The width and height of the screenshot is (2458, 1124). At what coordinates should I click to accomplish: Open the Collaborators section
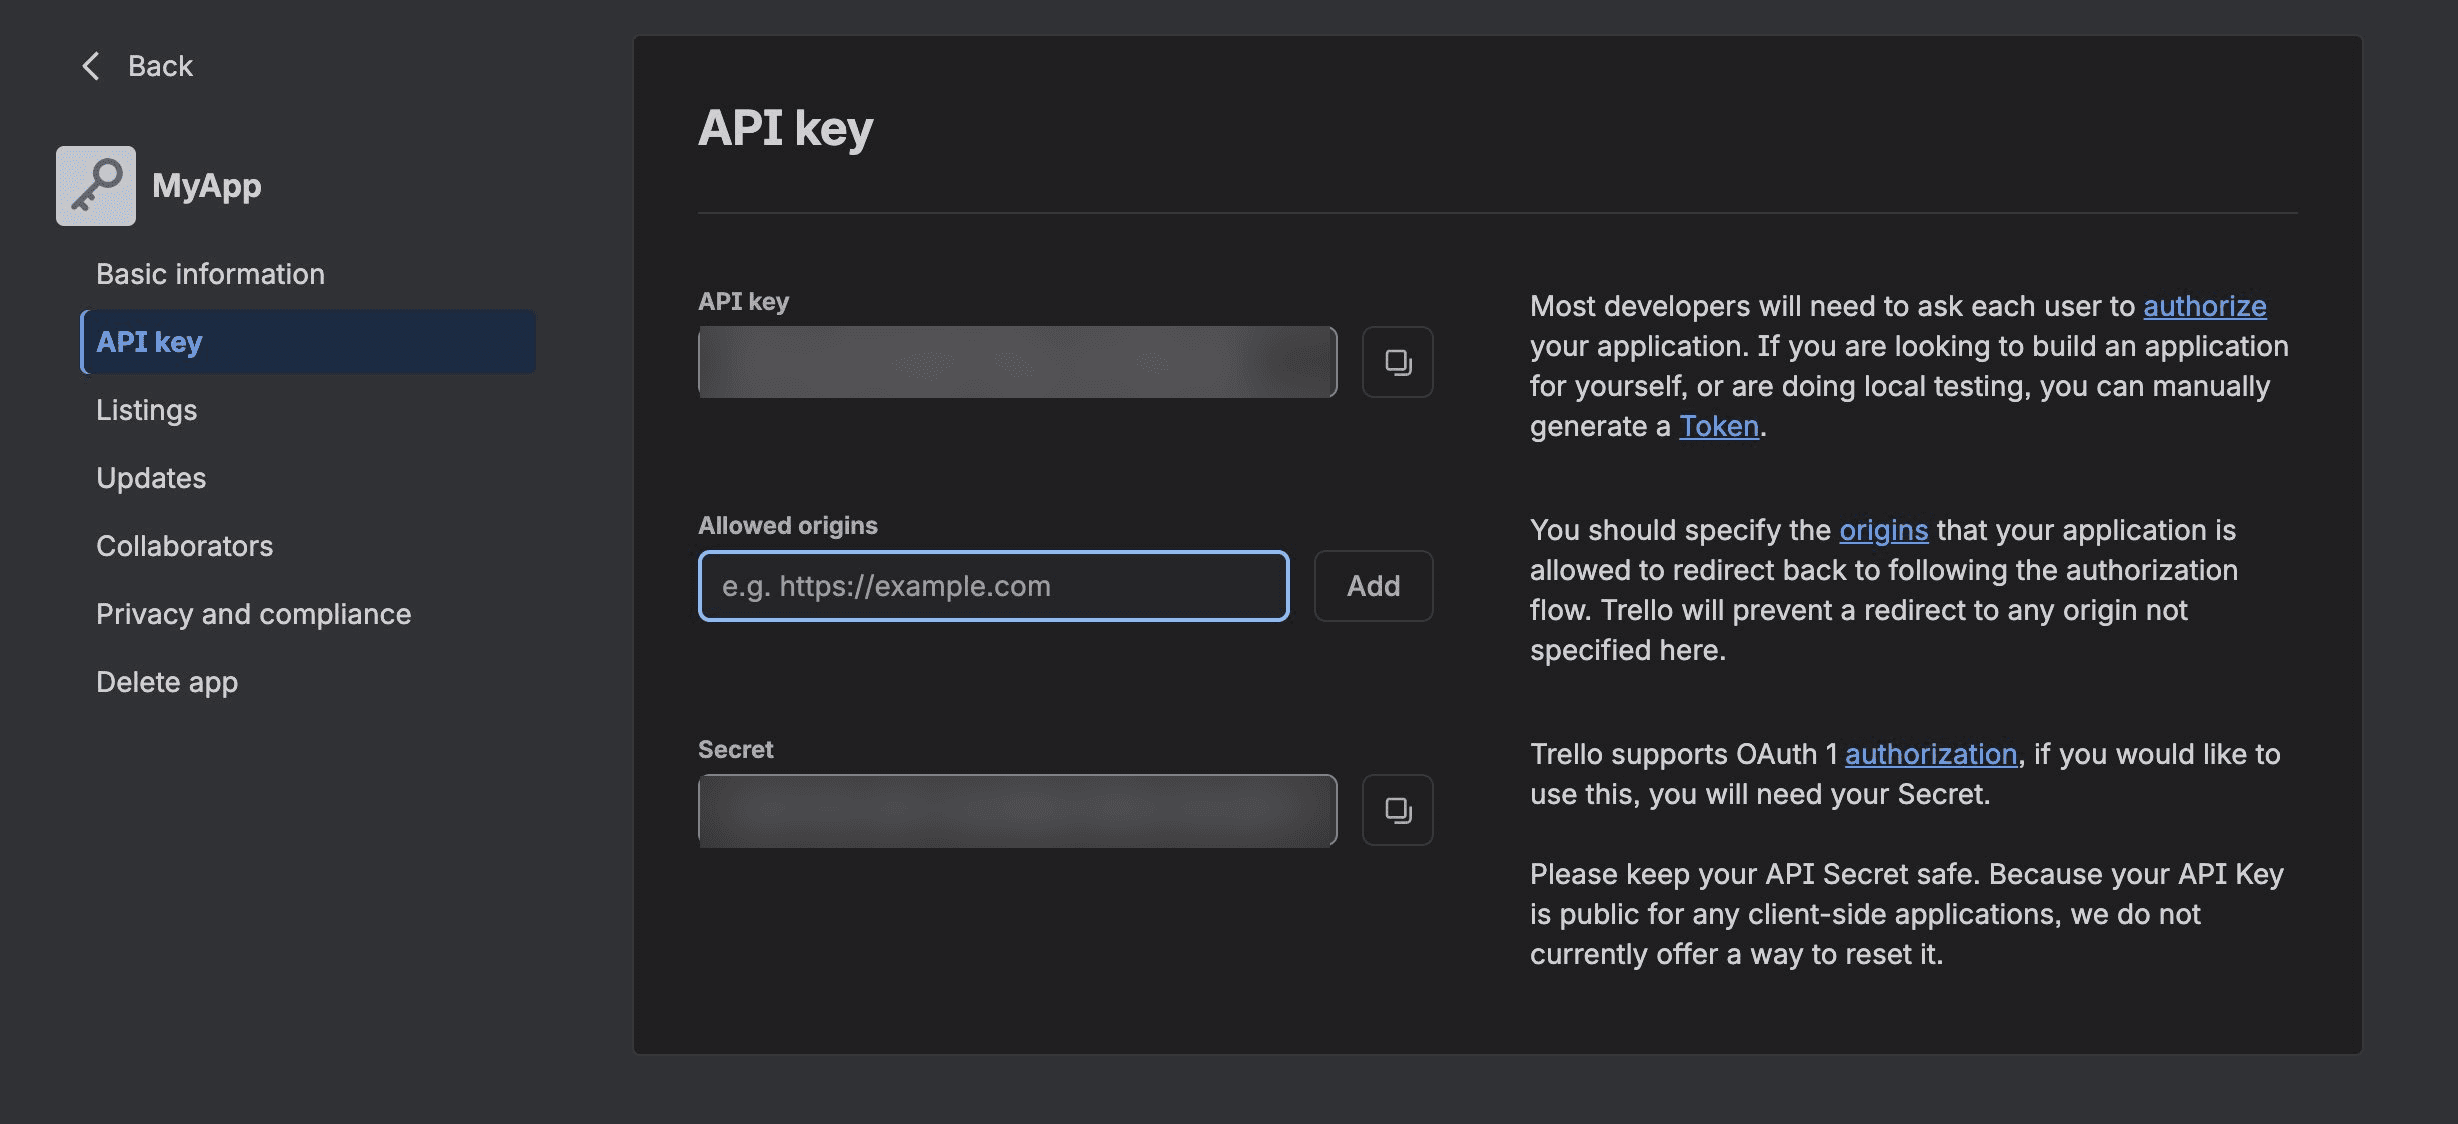184,546
